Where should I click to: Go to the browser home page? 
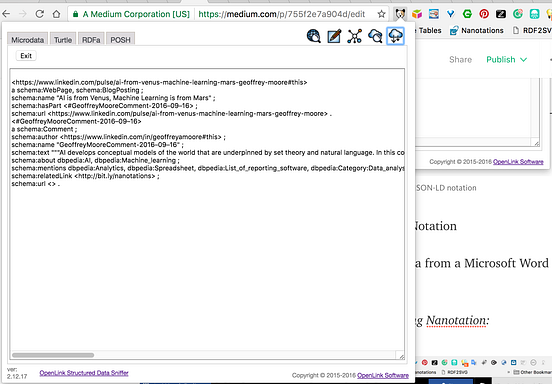(x=56, y=14)
